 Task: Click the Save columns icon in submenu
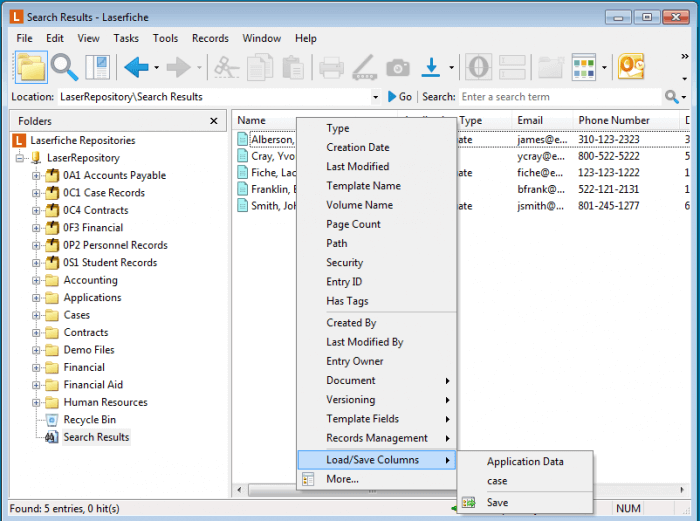[x=468, y=503]
